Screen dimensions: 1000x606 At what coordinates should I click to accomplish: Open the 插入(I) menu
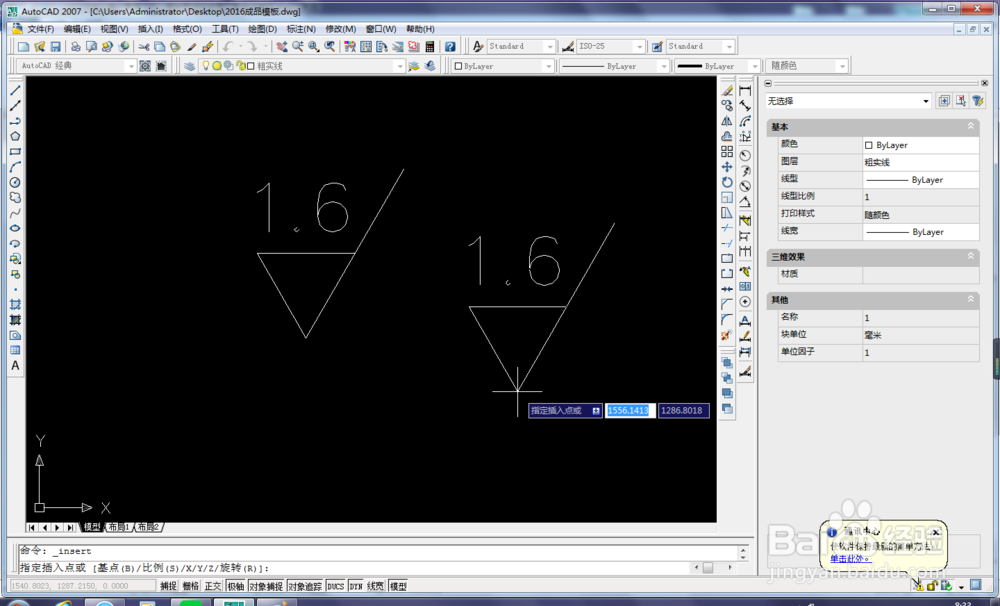point(150,29)
